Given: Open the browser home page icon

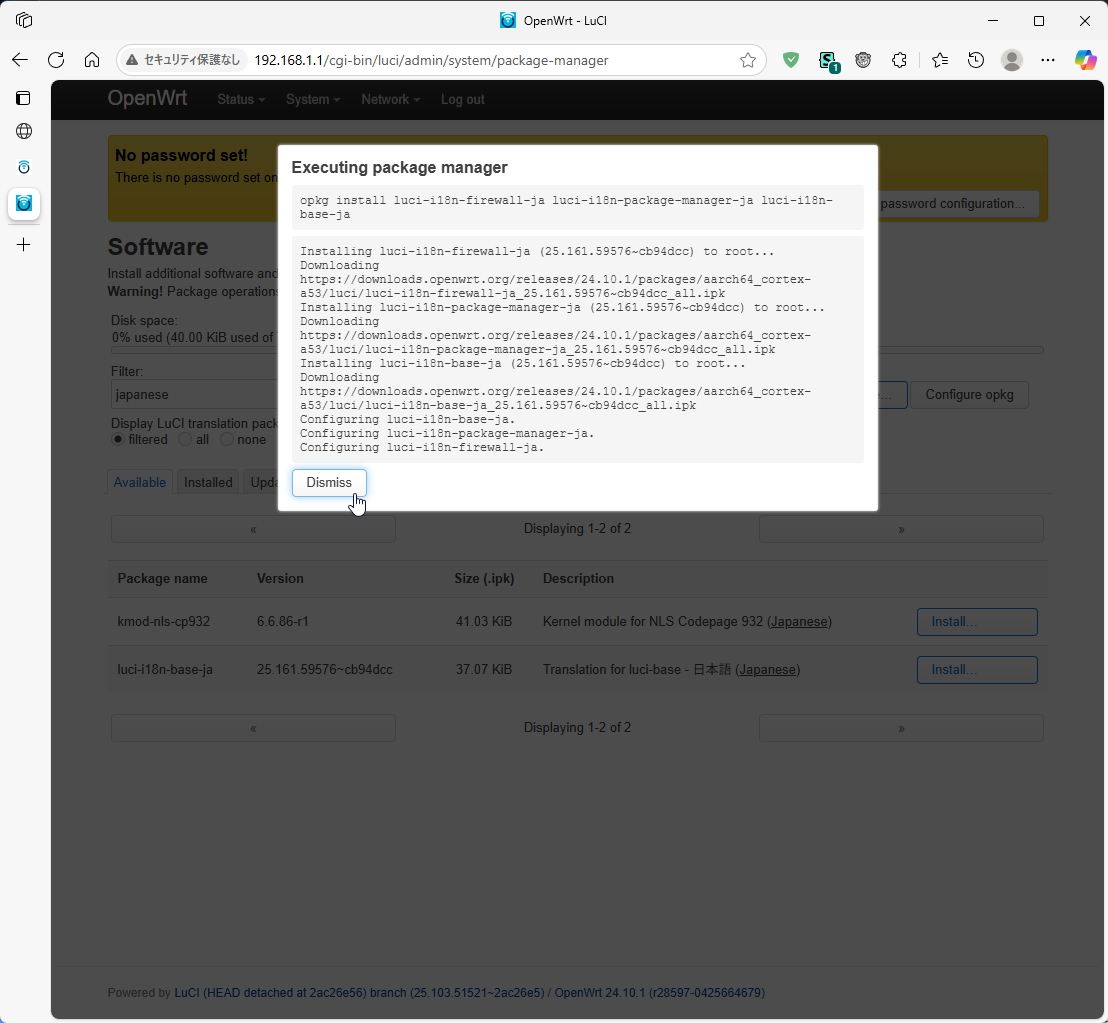Looking at the screenshot, I should (x=92, y=60).
